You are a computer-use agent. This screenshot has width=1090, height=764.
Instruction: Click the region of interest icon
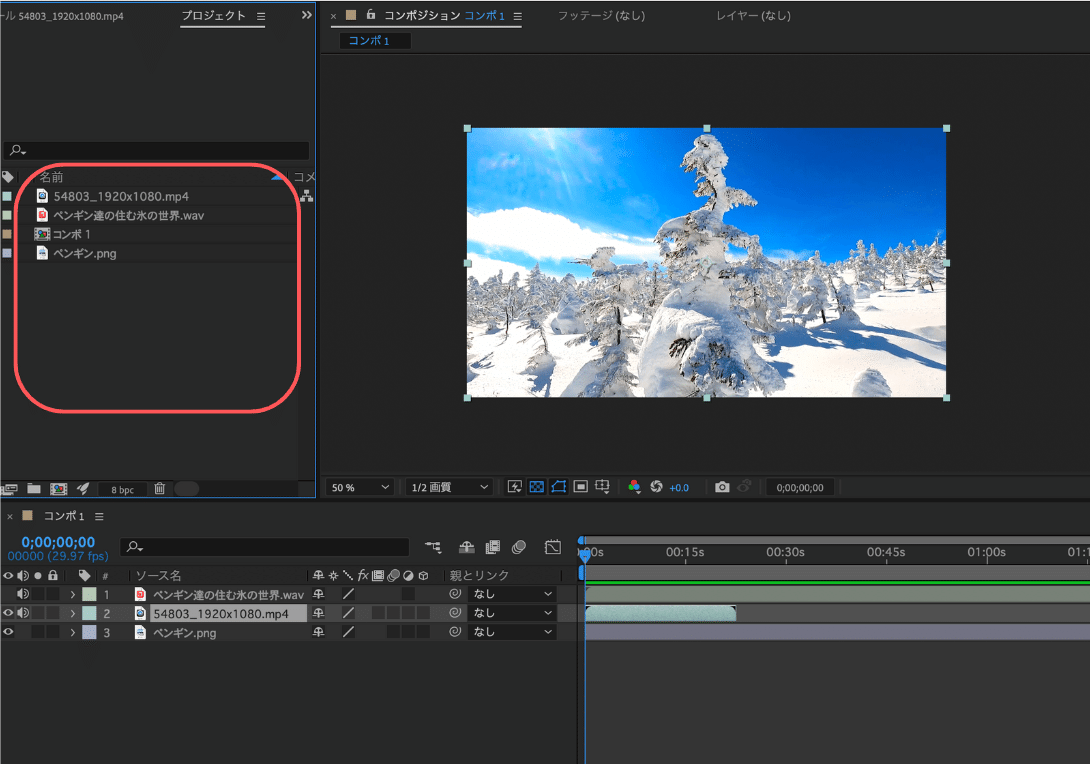click(581, 487)
